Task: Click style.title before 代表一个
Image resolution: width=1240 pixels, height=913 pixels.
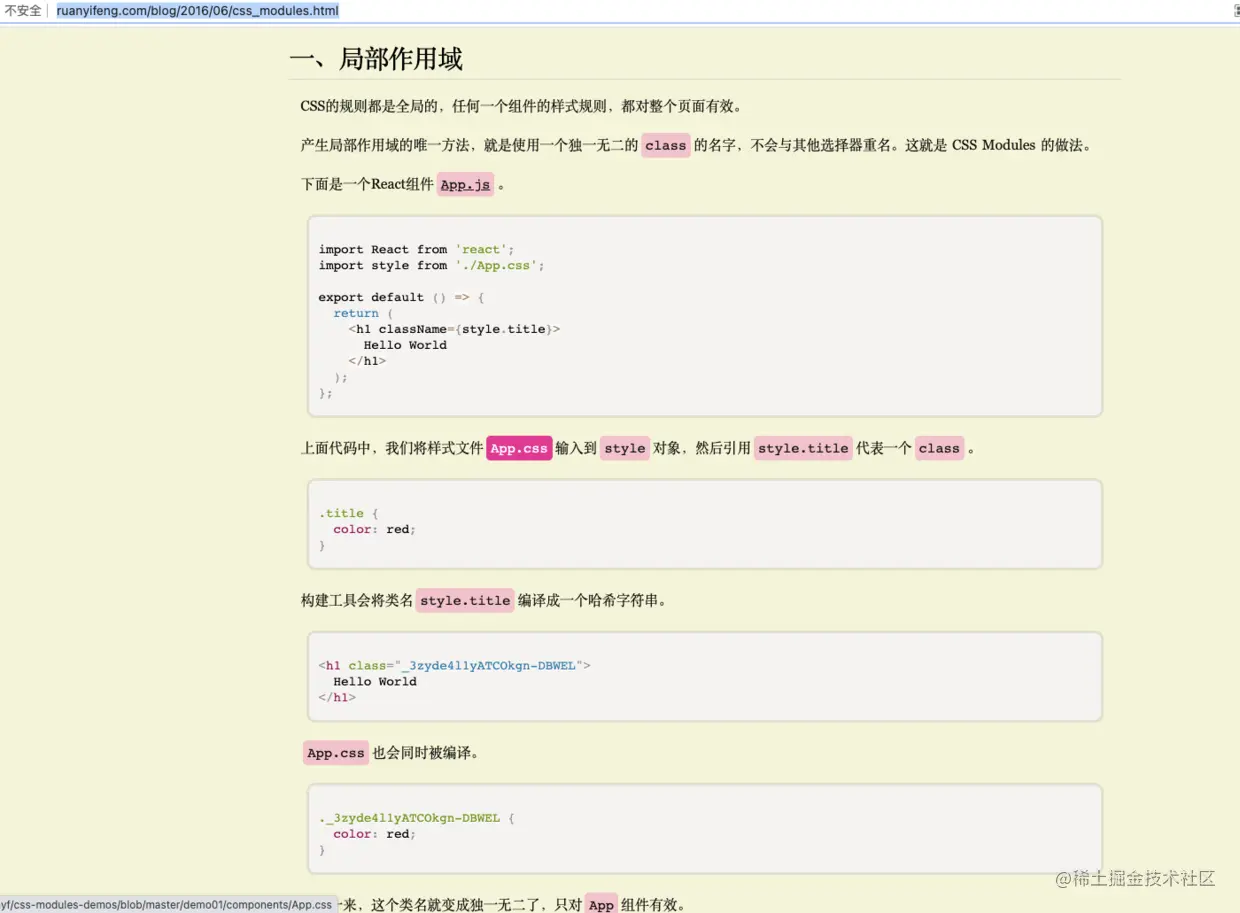Action: coord(803,449)
